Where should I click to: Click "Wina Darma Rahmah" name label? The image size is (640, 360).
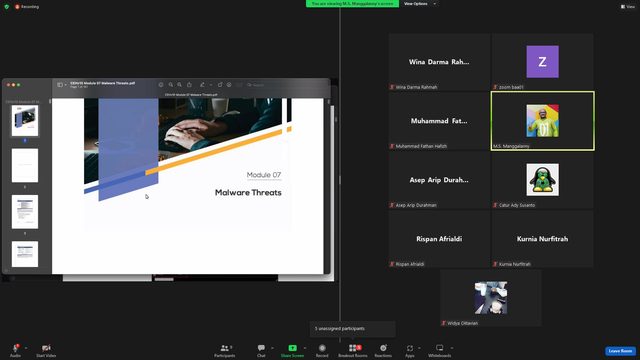416,87
